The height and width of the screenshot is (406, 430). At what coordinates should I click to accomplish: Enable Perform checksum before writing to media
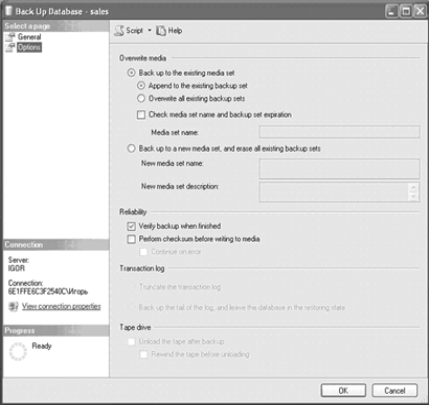(131, 239)
